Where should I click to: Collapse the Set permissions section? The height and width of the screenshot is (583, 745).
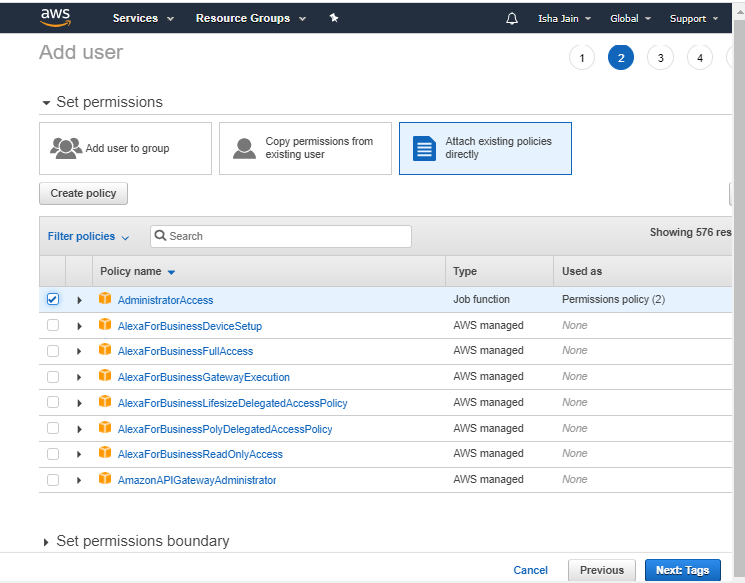46,103
